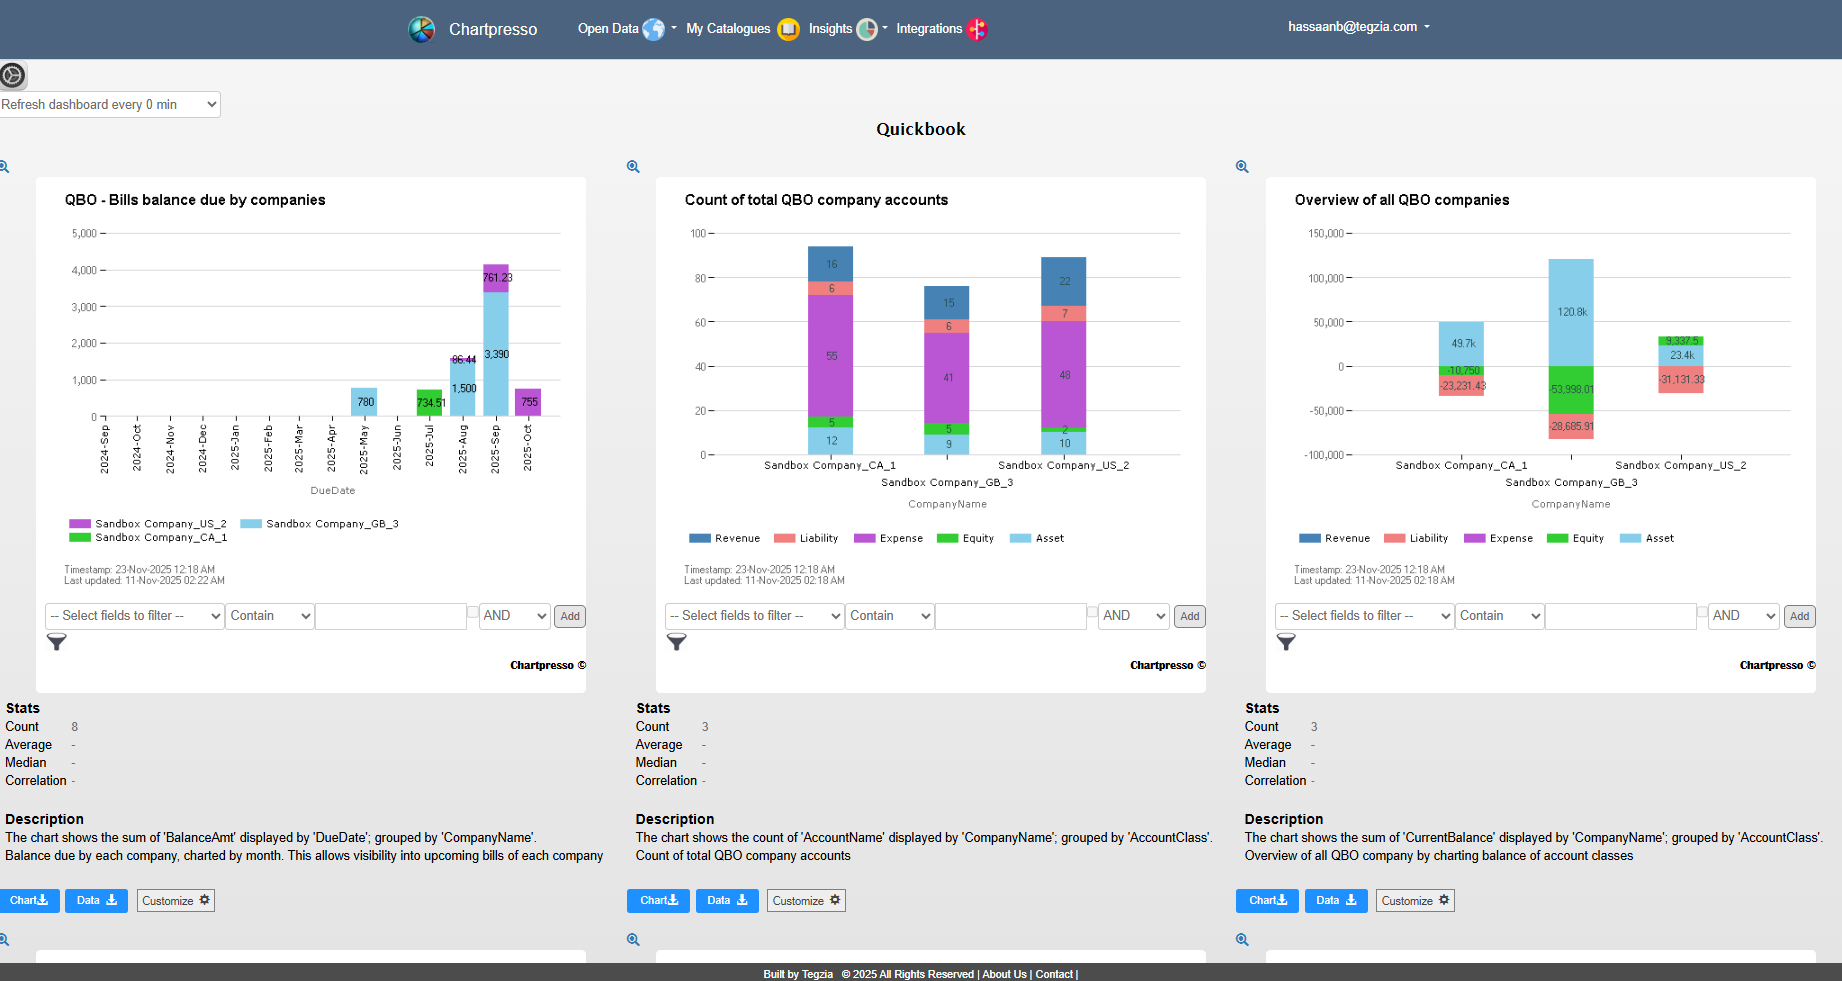
Task: Click the filter text input in Overview of QBO companies
Action: [x=1620, y=616]
